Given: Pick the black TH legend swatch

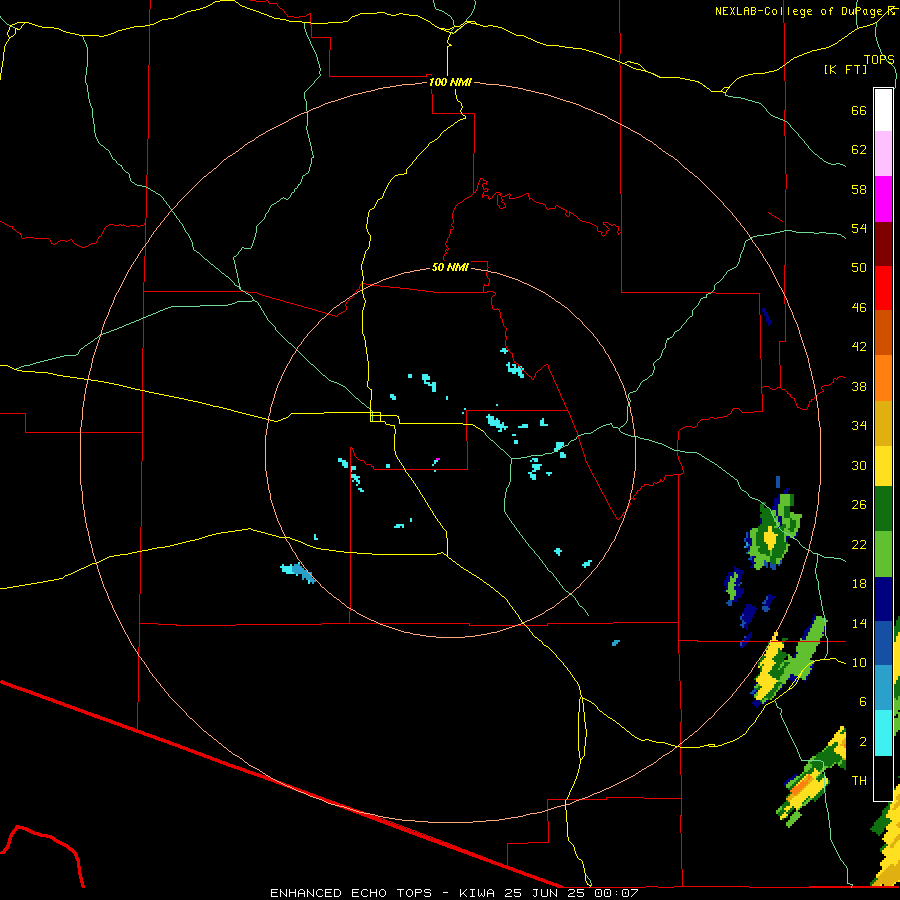Looking at the screenshot, I should (883, 777).
